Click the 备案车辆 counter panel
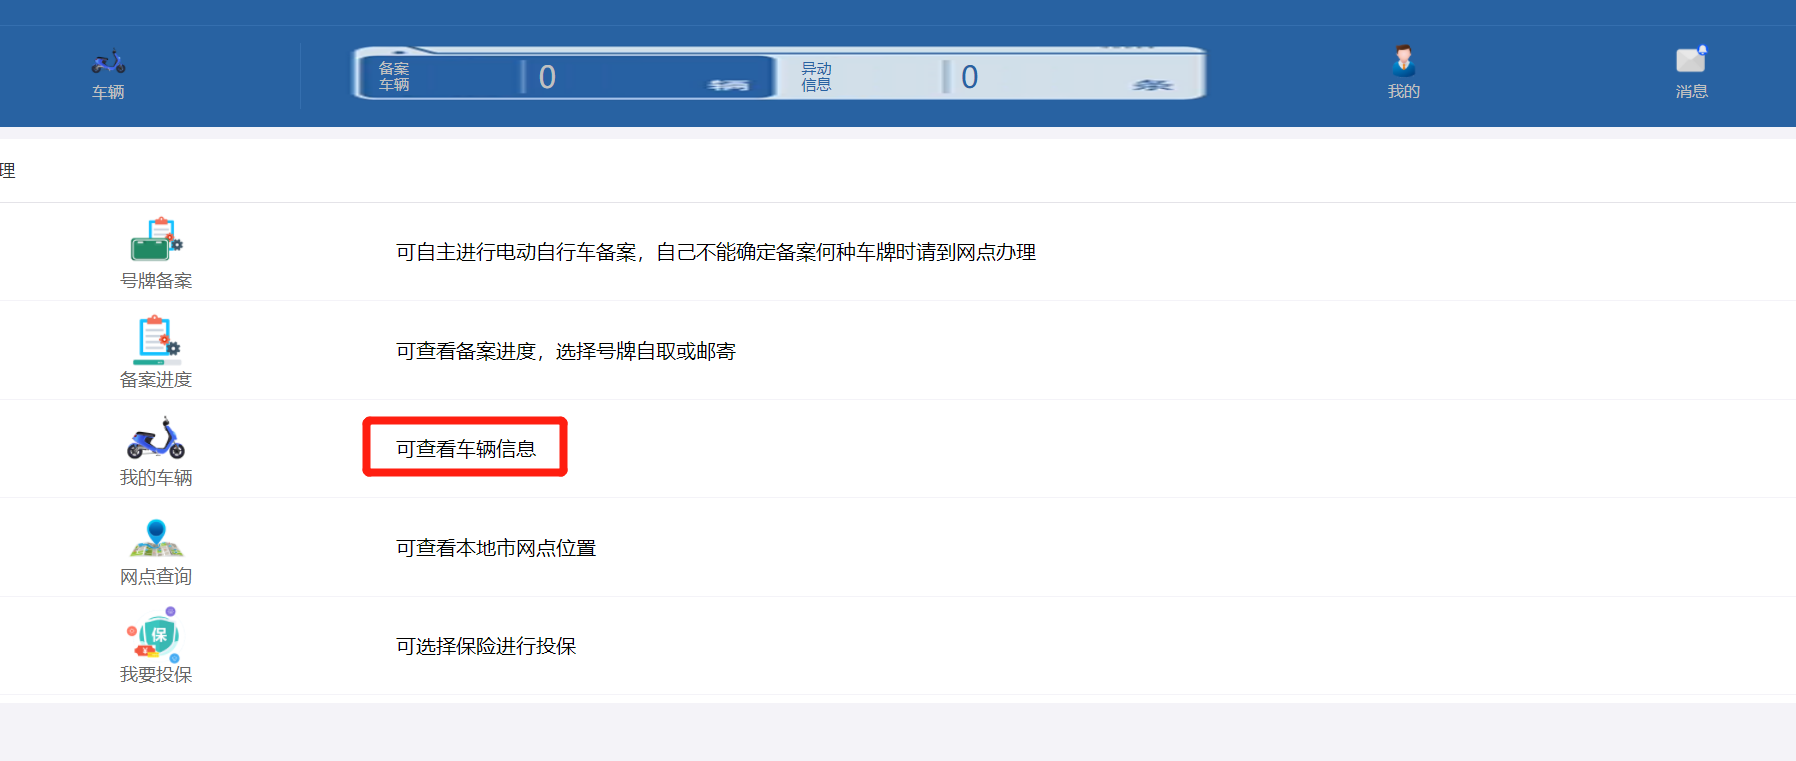The height and width of the screenshot is (761, 1796). coord(565,76)
